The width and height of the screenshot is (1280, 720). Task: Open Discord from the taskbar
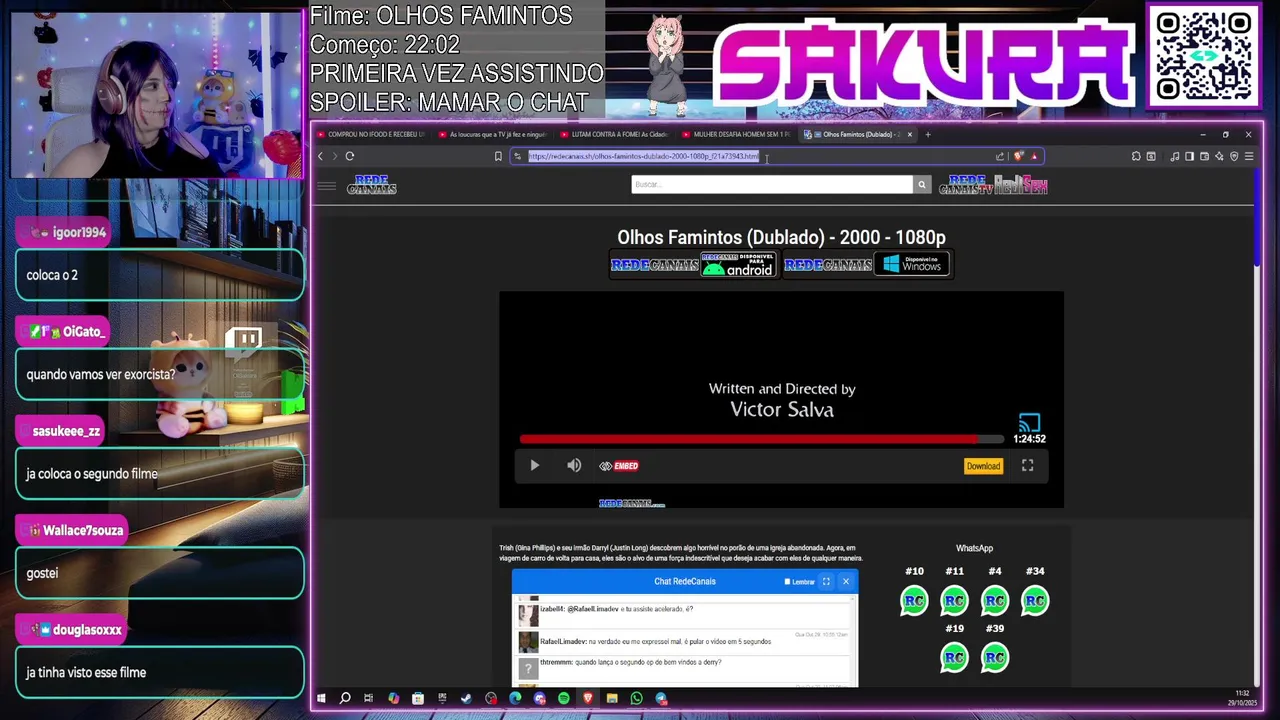click(539, 698)
